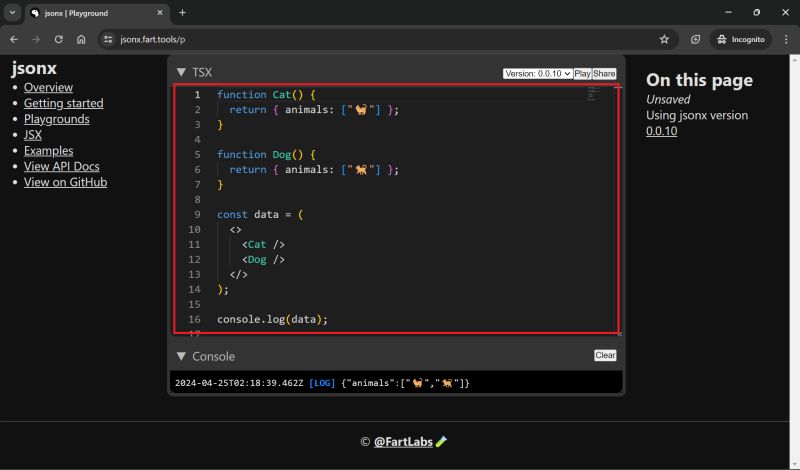This screenshot has width=800, height=470.
Task: Open the 0.0.10 version link
Action: [x=661, y=131]
